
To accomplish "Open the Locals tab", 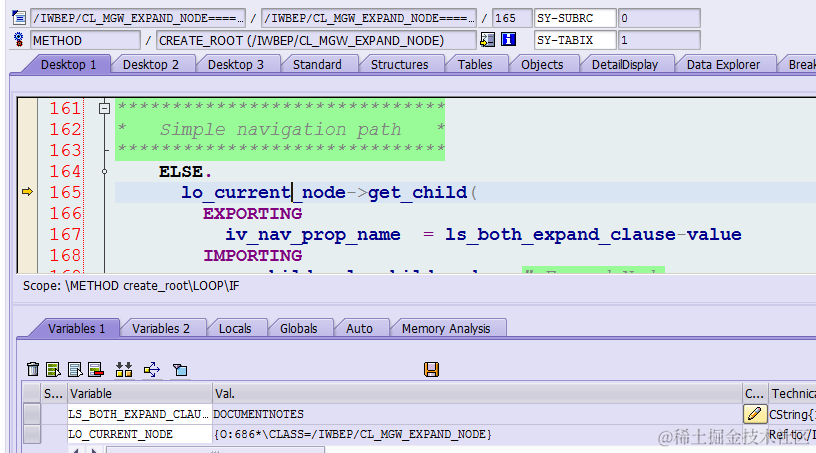I will coord(235,329).
